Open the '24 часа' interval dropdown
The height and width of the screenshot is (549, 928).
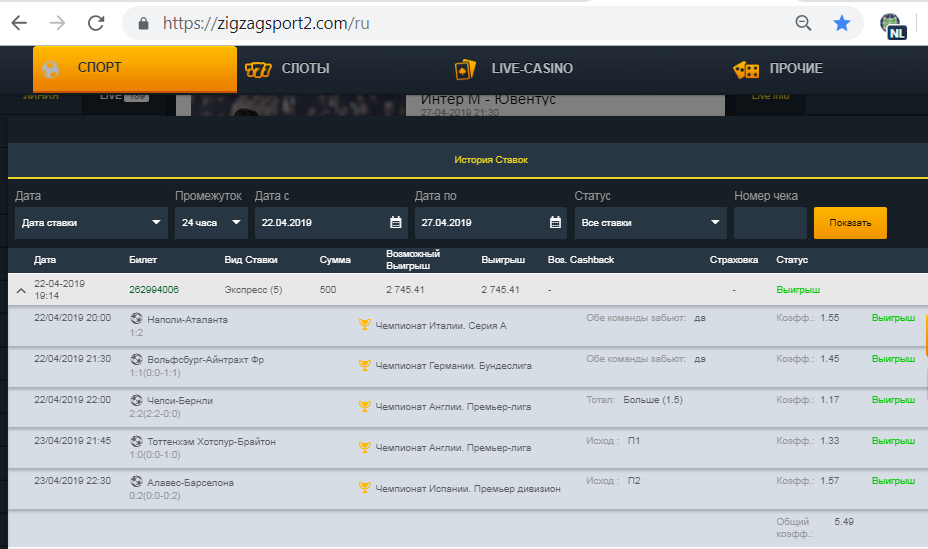210,223
